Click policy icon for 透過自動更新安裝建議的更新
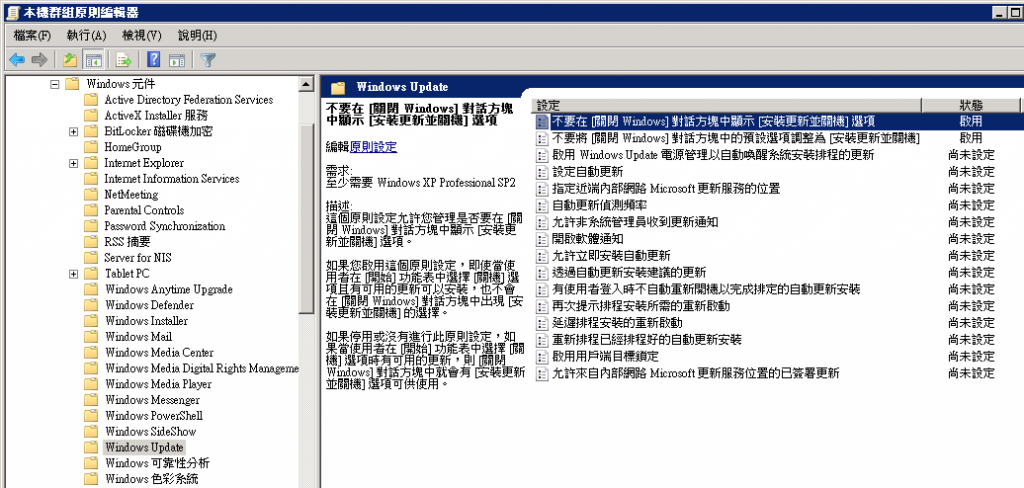The width and height of the screenshot is (1024, 488). click(541, 272)
